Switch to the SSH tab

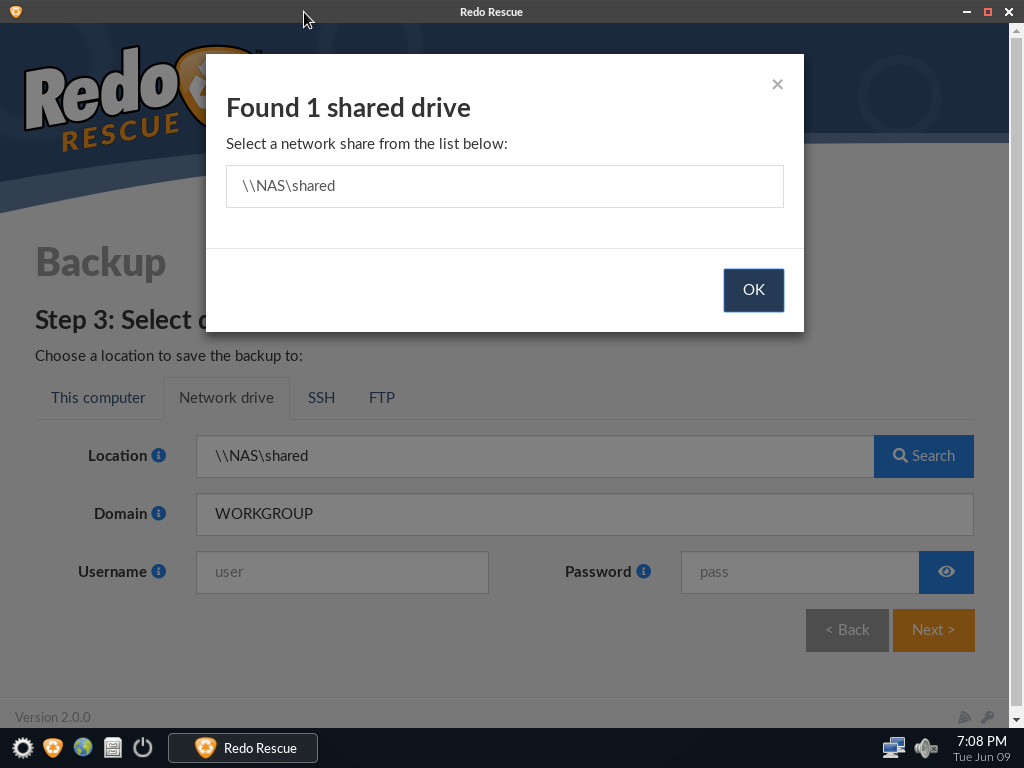[321, 398]
